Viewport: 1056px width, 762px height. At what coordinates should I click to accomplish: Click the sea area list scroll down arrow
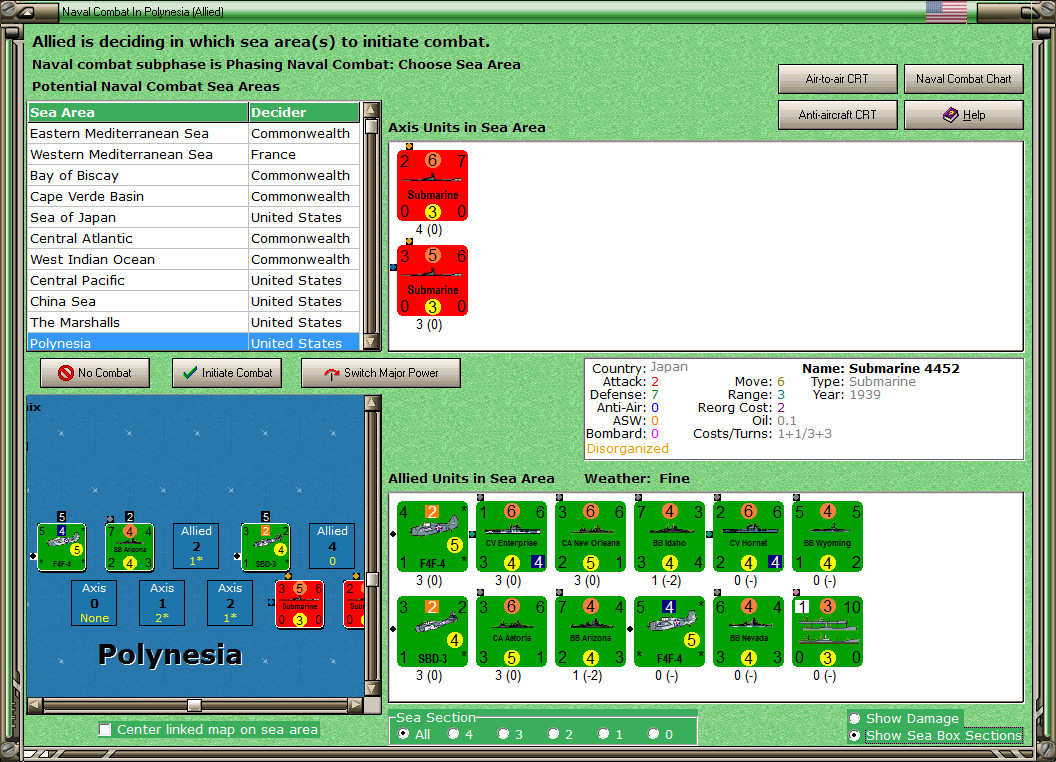tap(371, 342)
